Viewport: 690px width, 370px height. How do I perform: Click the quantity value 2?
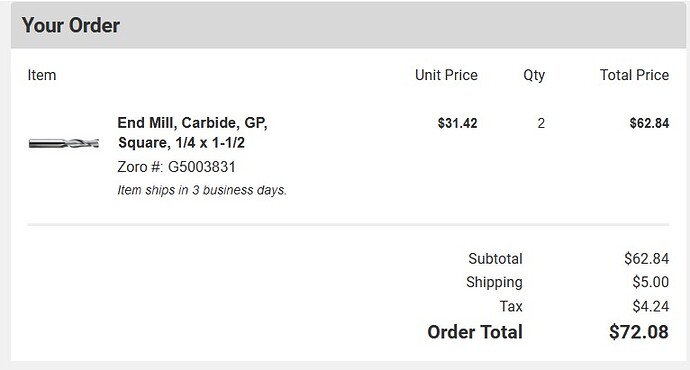point(541,123)
